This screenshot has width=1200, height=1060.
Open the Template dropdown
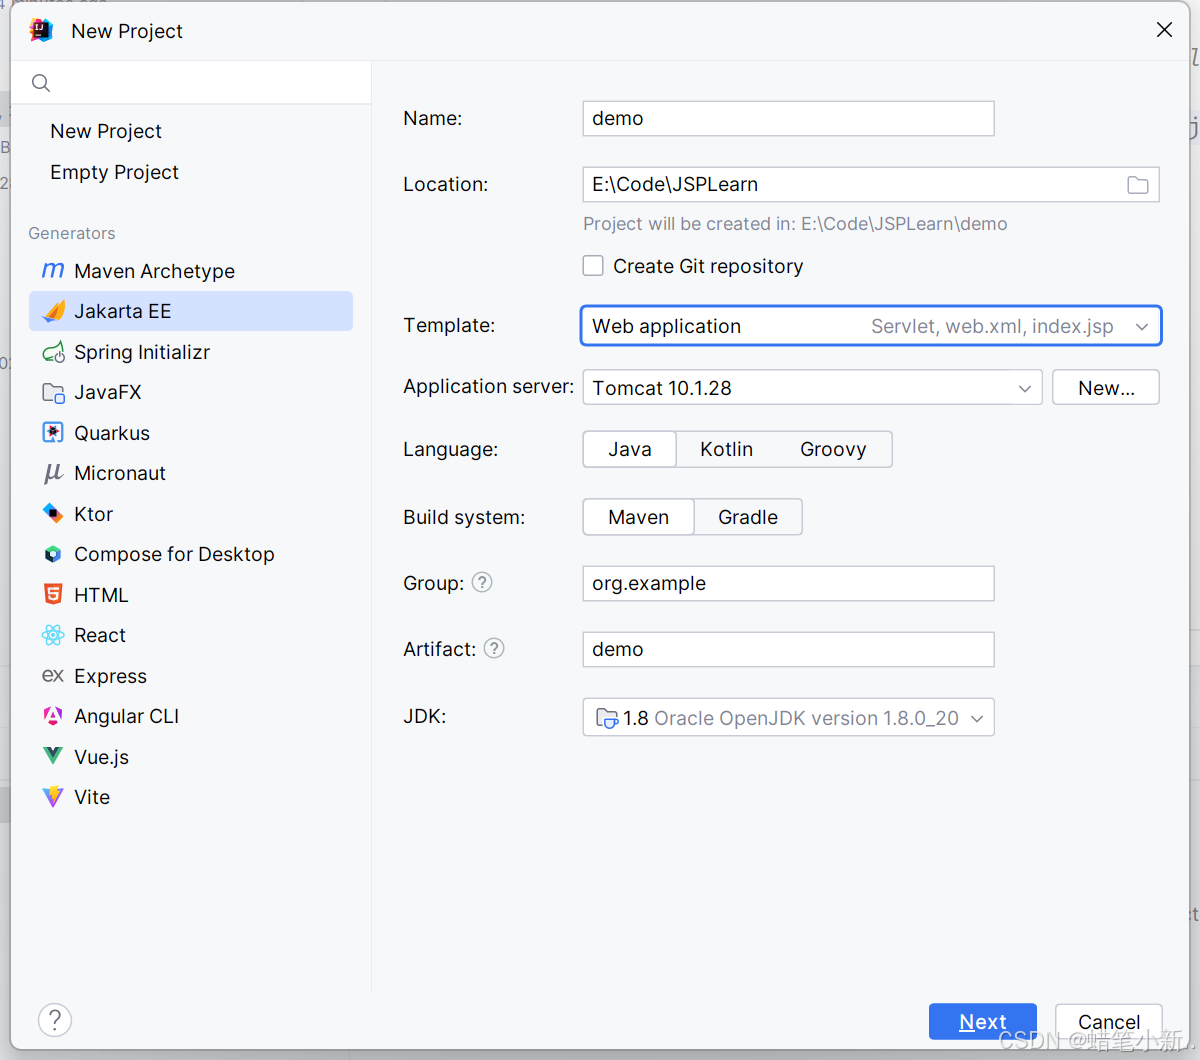pyautogui.click(x=871, y=326)
